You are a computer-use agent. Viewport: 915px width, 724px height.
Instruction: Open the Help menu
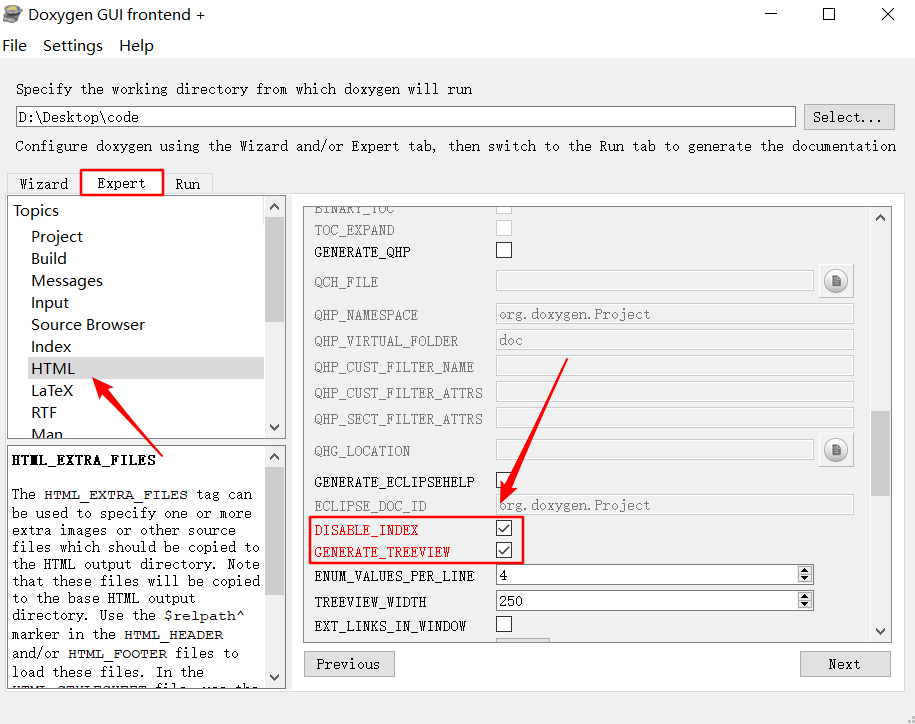coord(137,46)
